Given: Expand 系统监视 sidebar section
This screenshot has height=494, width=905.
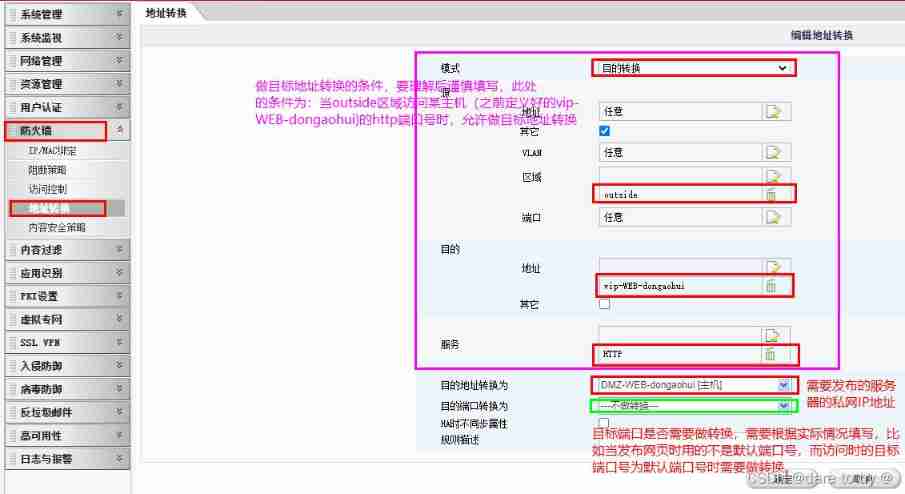Looking at the screenshot, I should coord(66,38).
